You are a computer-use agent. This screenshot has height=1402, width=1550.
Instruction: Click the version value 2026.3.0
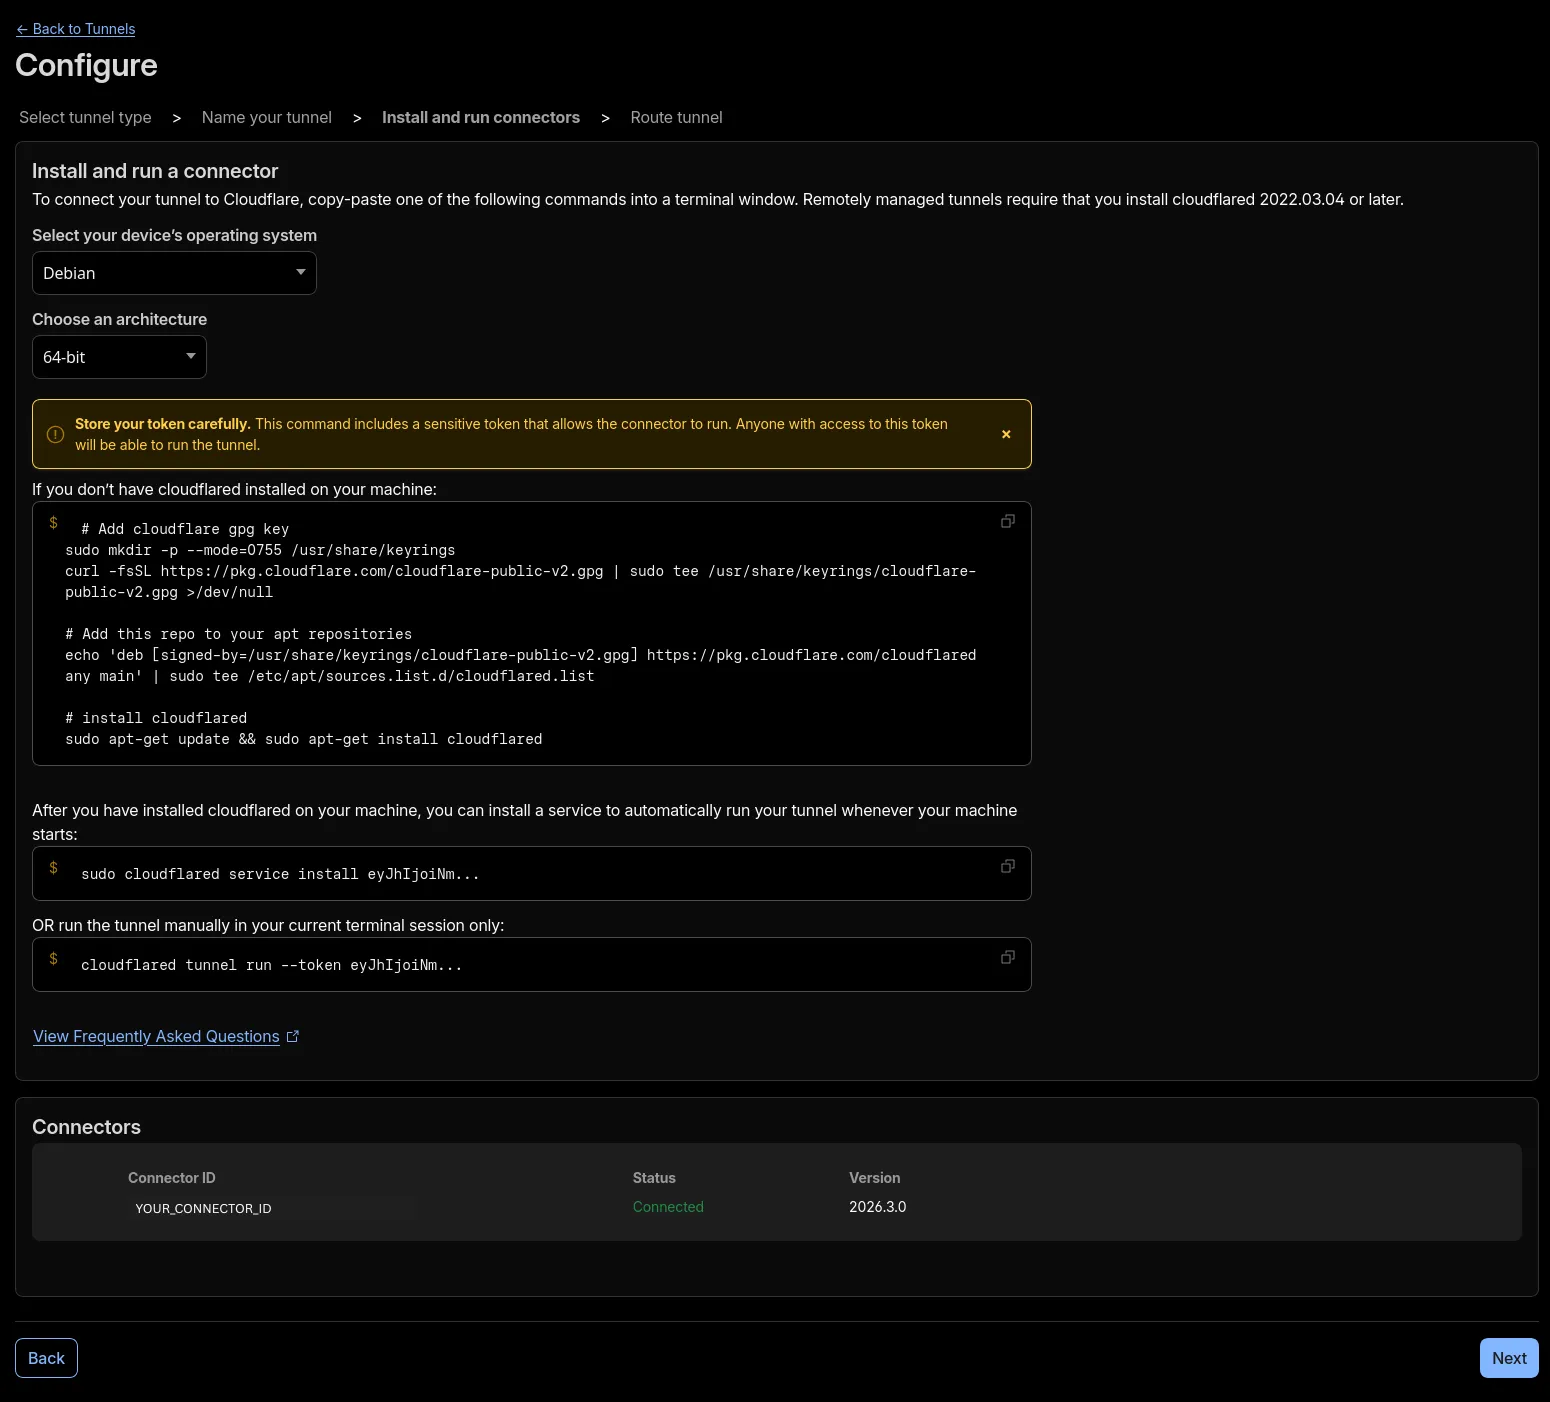point(877,1207)
